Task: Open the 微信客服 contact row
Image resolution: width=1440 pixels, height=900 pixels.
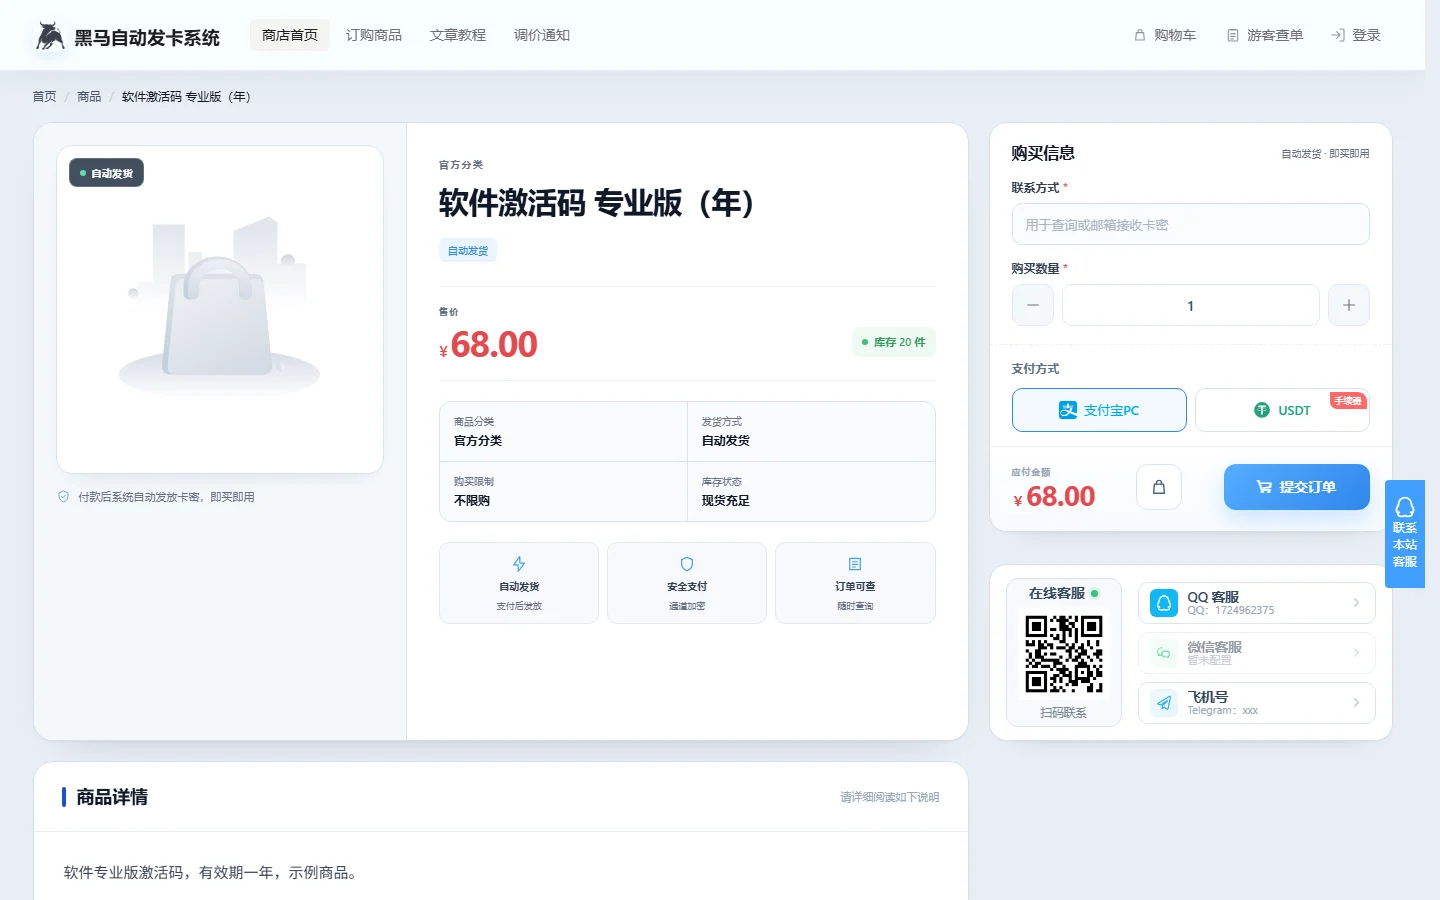Action: pyautogui.click(x=1257, y=653)
